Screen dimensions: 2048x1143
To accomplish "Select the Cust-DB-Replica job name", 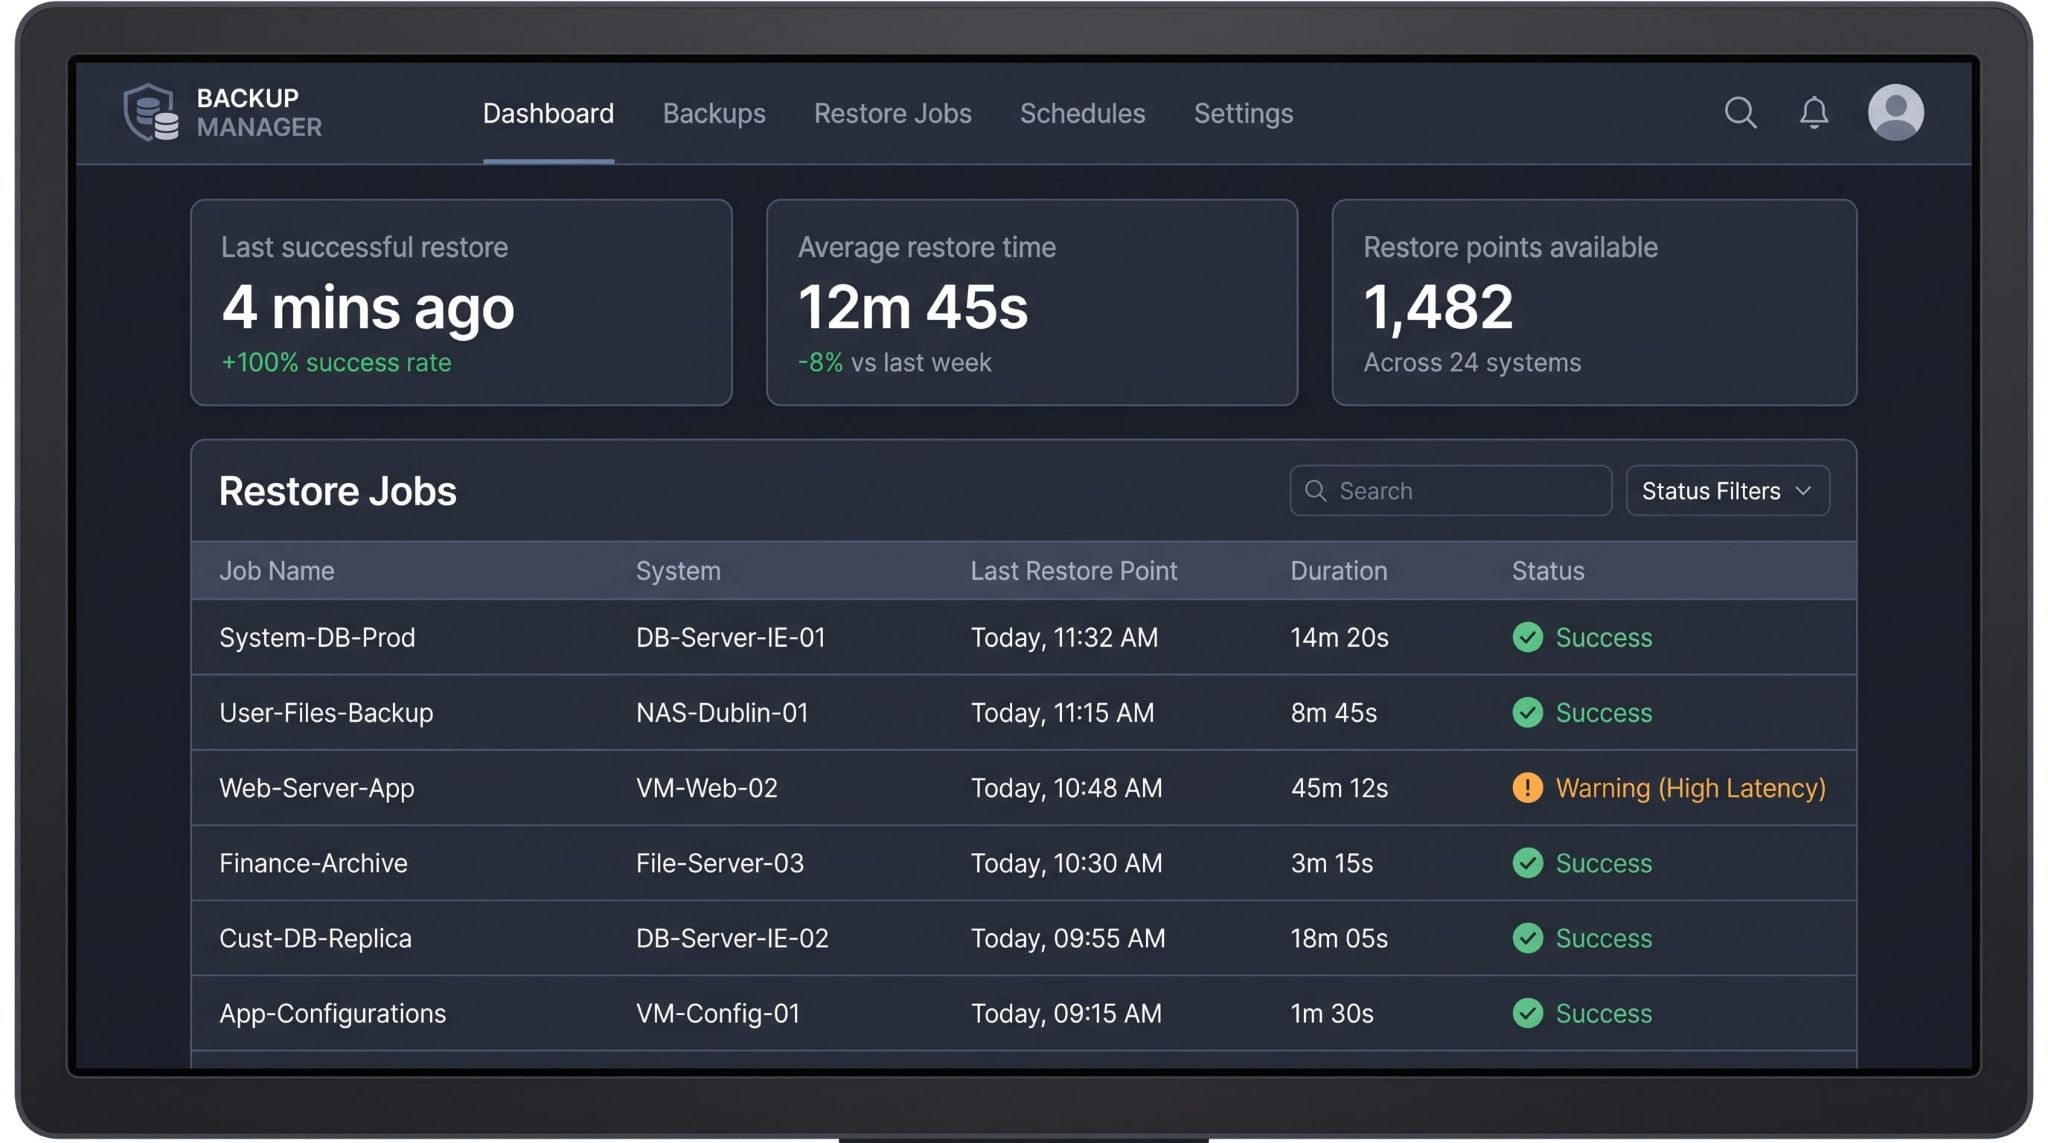I will click(315, 938).
